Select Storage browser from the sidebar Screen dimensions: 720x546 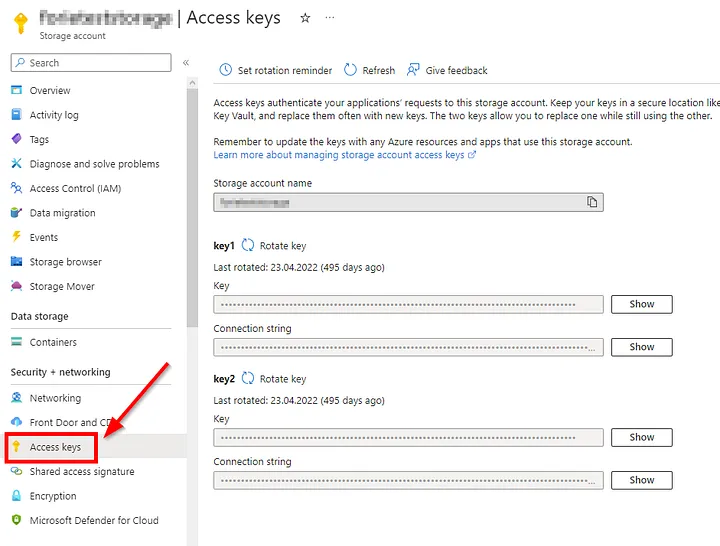(66, 262)
